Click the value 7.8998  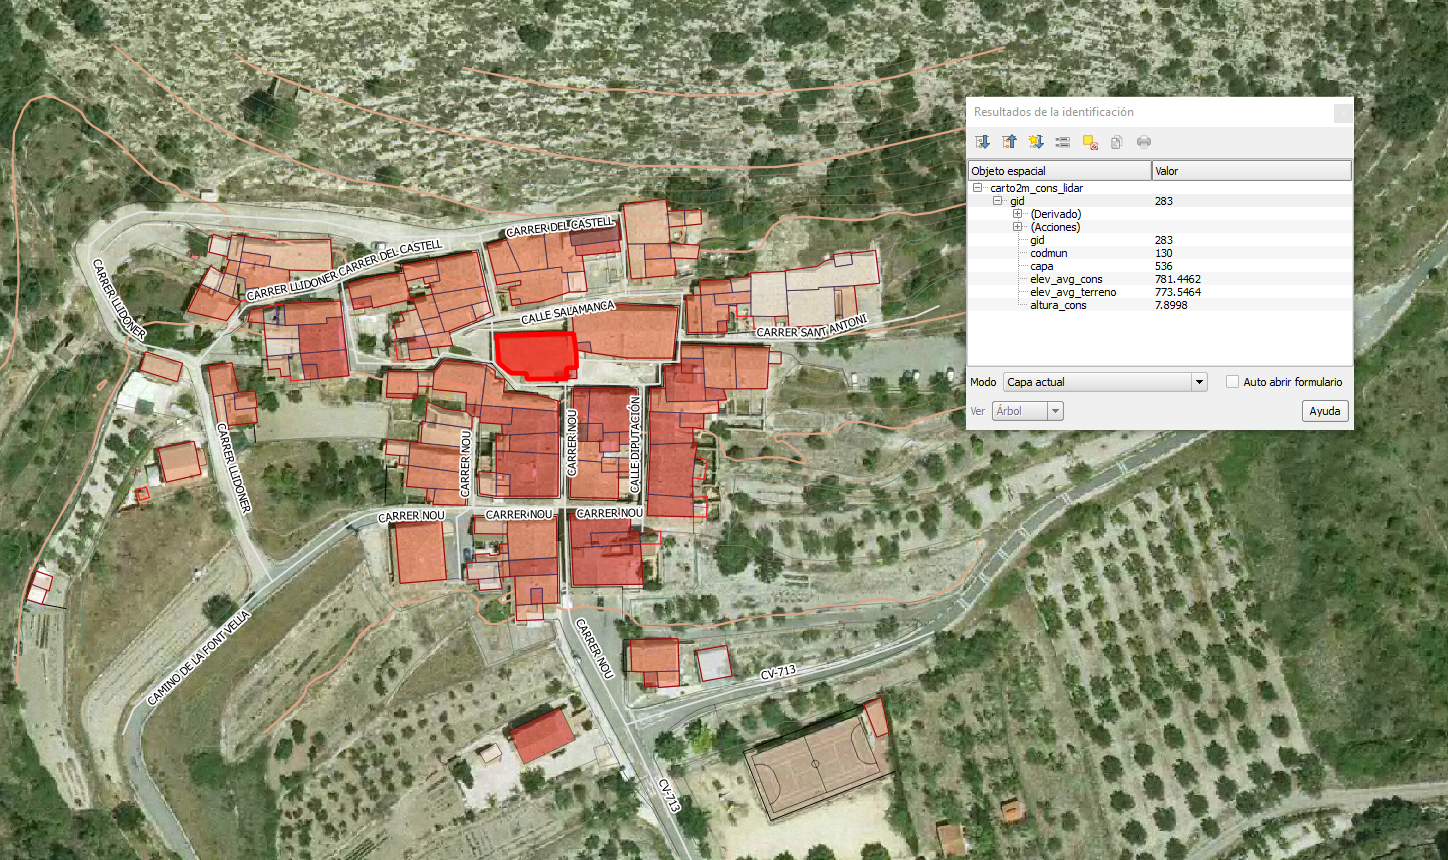coord(1171,305)
